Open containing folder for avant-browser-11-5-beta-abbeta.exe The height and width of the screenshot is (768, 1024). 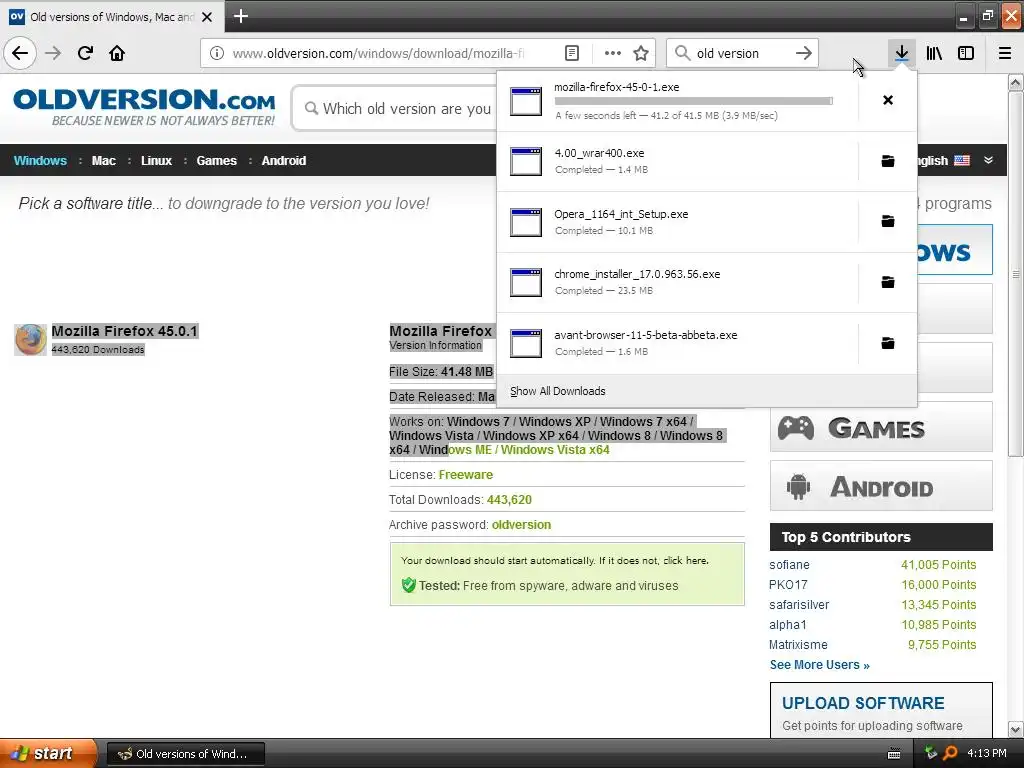click(888, 343)
